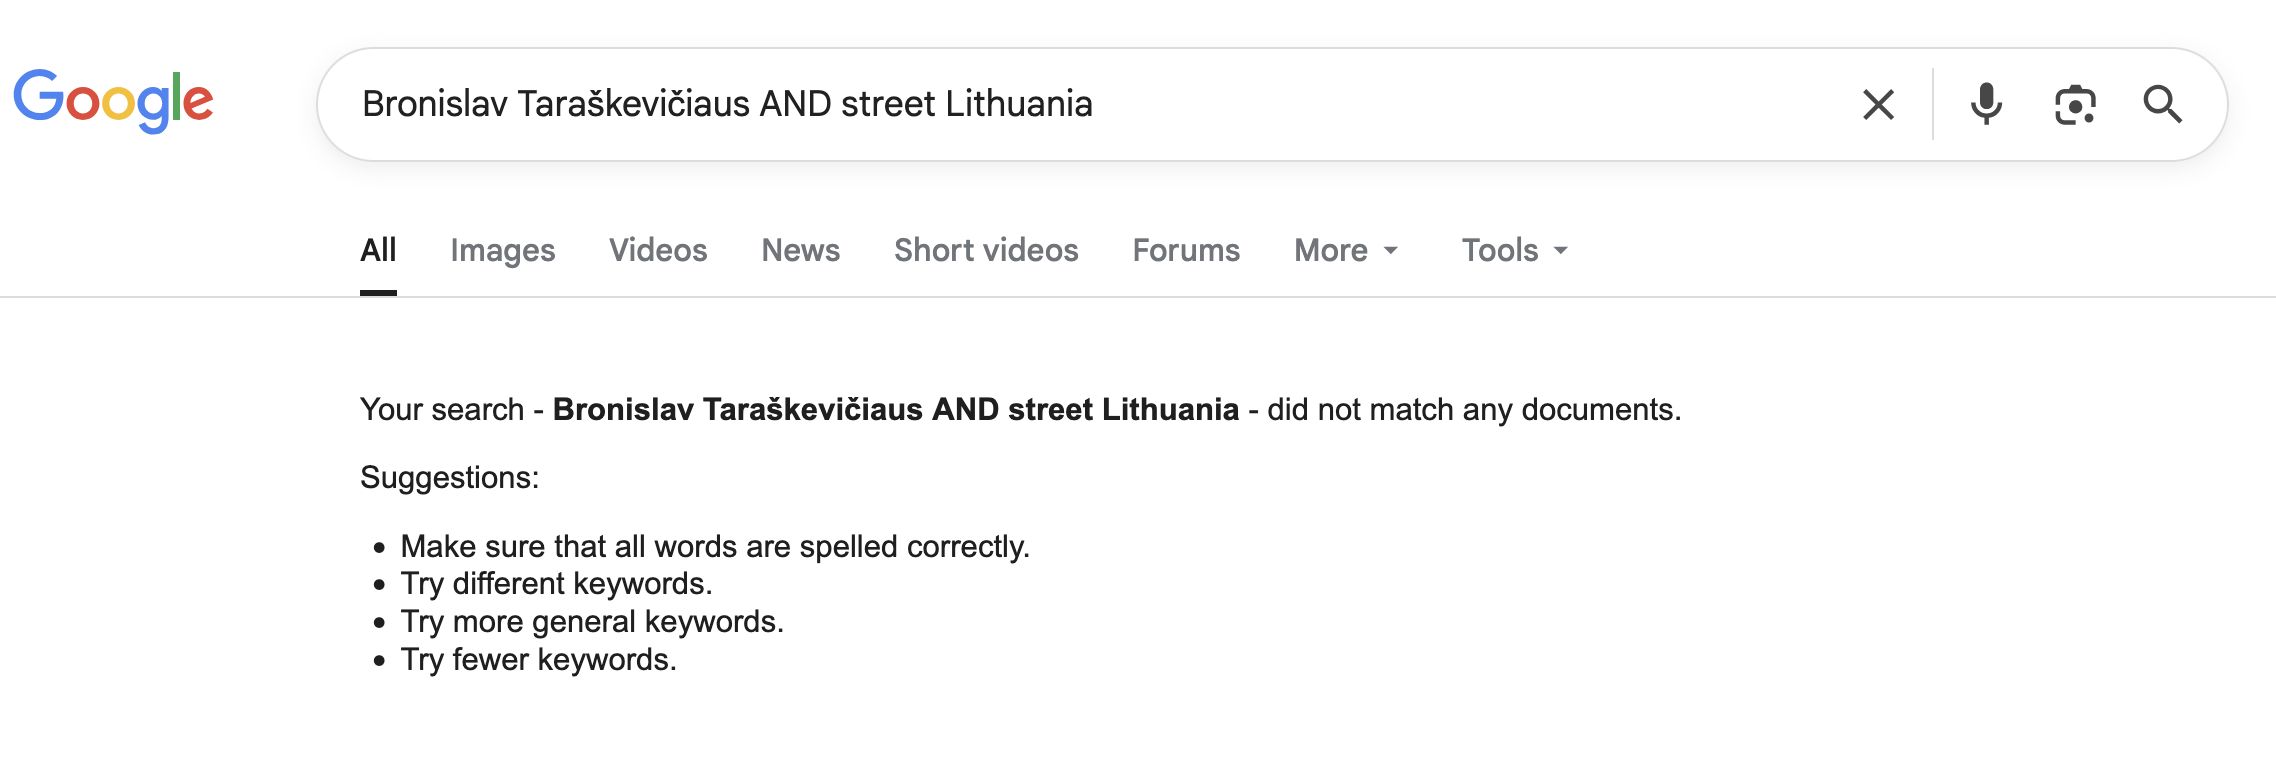Clear the search box with the X icon
2276x774 pixels.
[1878, 104]
